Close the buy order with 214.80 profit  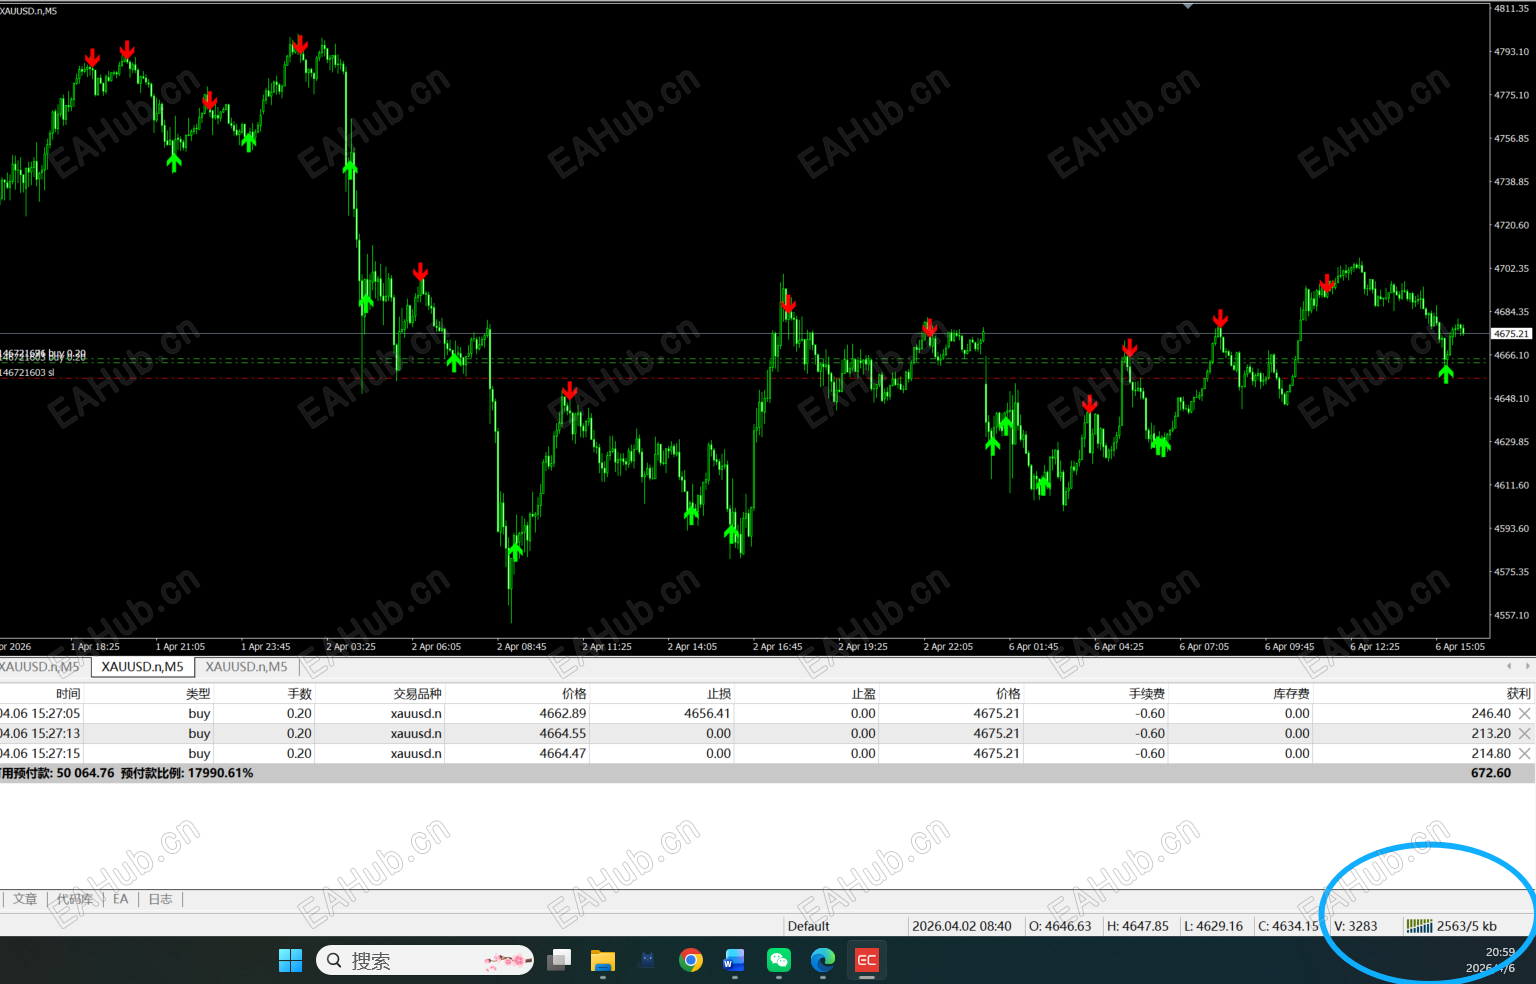[1524, 753]
